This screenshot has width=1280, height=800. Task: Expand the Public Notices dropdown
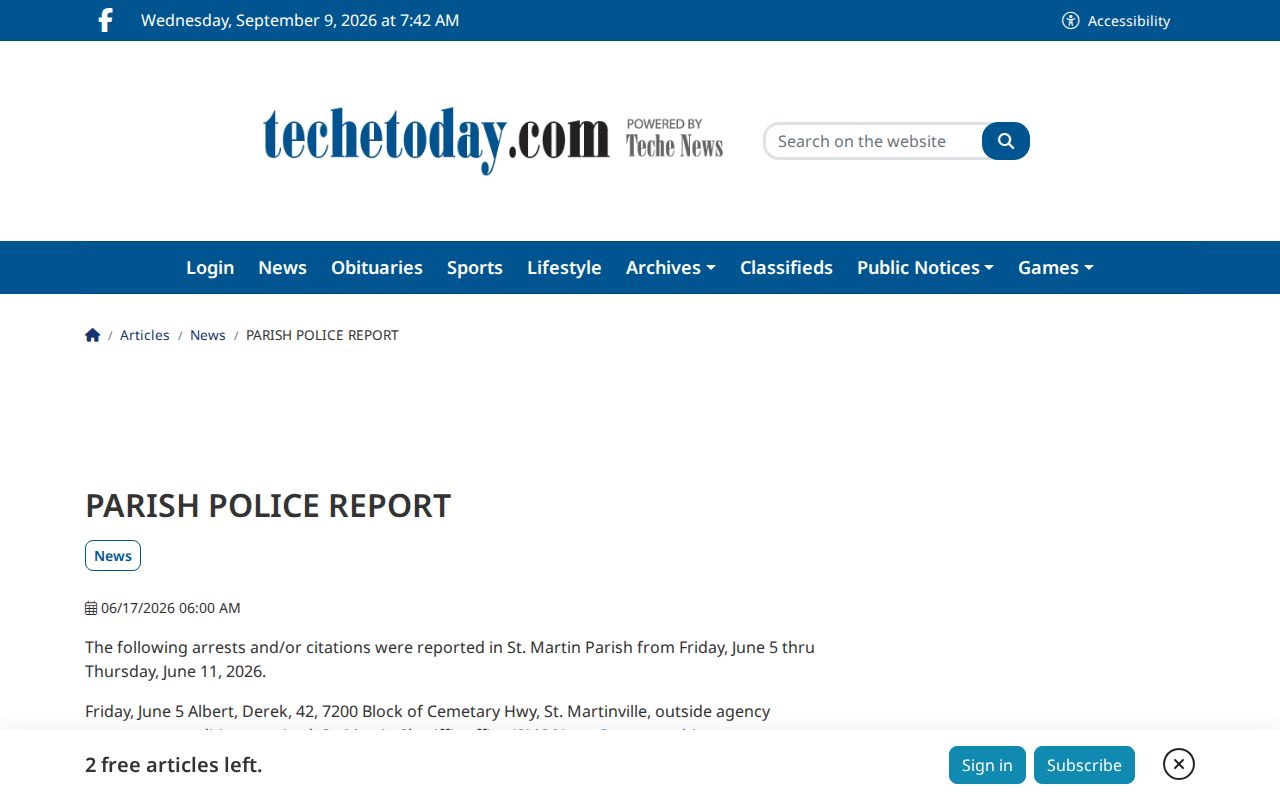pyautogui.click(x=925, y=267)
